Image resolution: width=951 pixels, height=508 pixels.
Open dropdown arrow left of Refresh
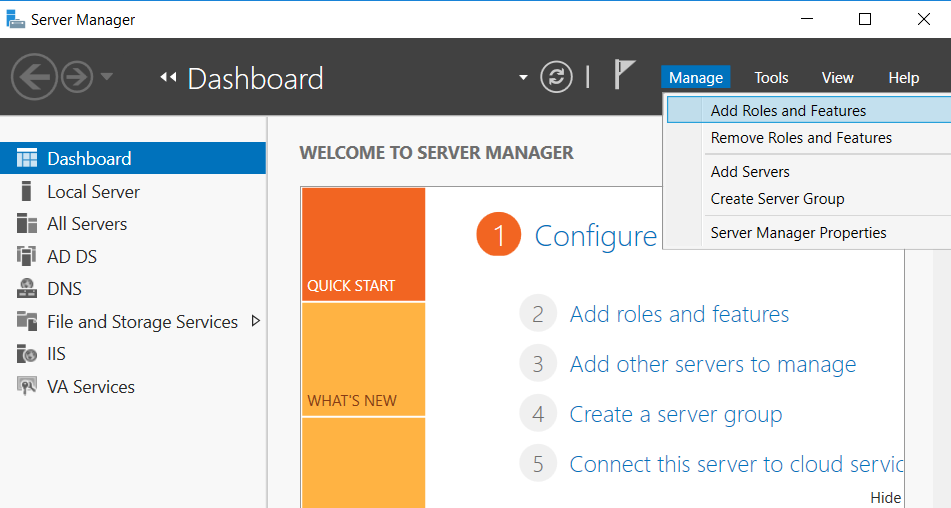tap(523, 78)
